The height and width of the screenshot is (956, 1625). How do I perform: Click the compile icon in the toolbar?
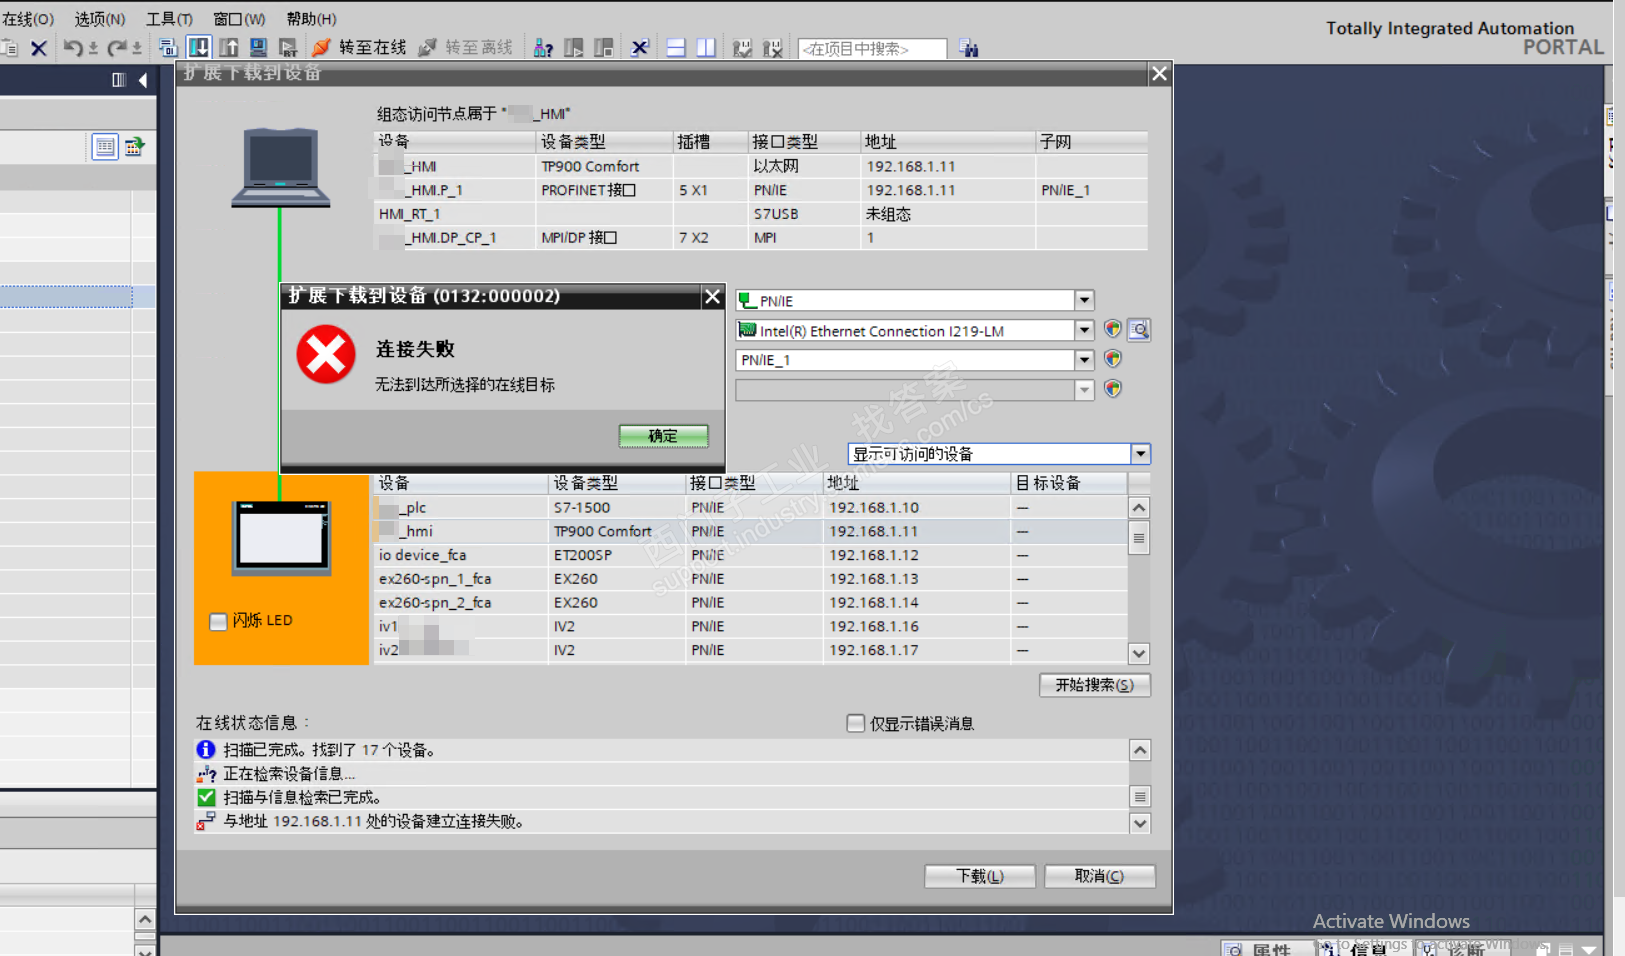tap(168, 48)
